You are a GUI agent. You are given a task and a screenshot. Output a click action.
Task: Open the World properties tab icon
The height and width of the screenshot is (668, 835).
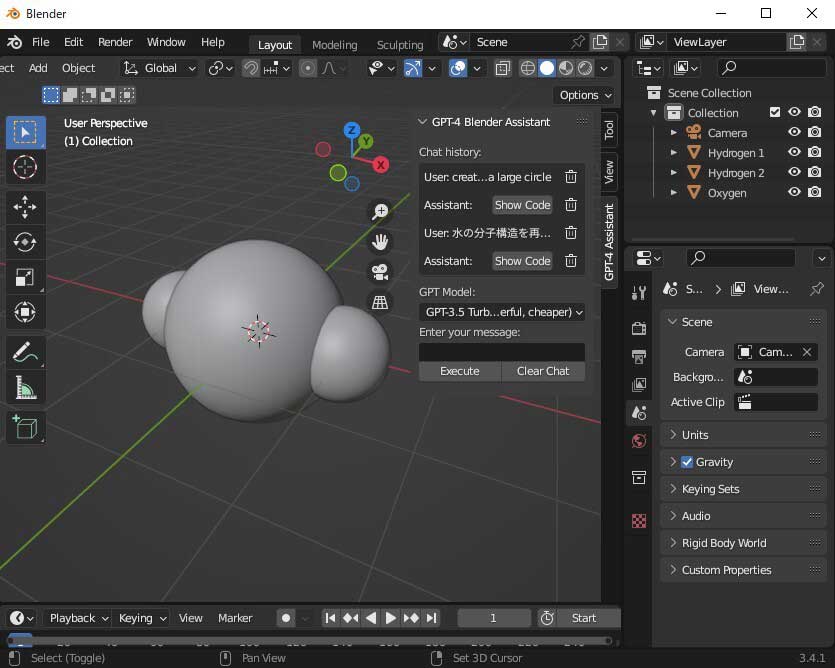[x=639, y=441]
